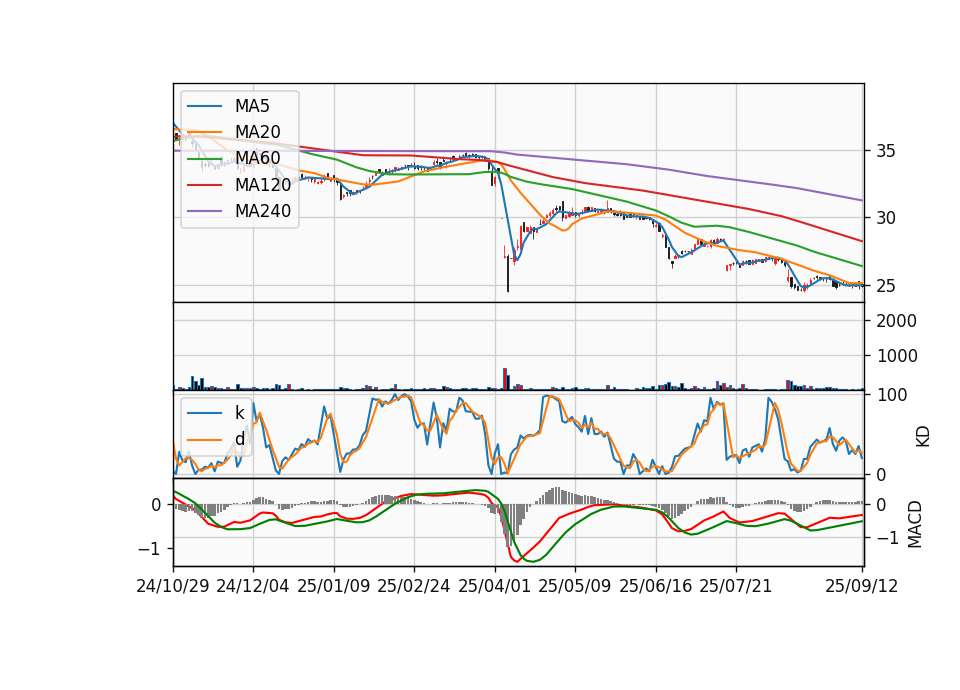Viewport: 960px width, 690px height.
Task: Click the 24/10/29 date axis label
Action: pyautogui.click(x=172, y=586)
